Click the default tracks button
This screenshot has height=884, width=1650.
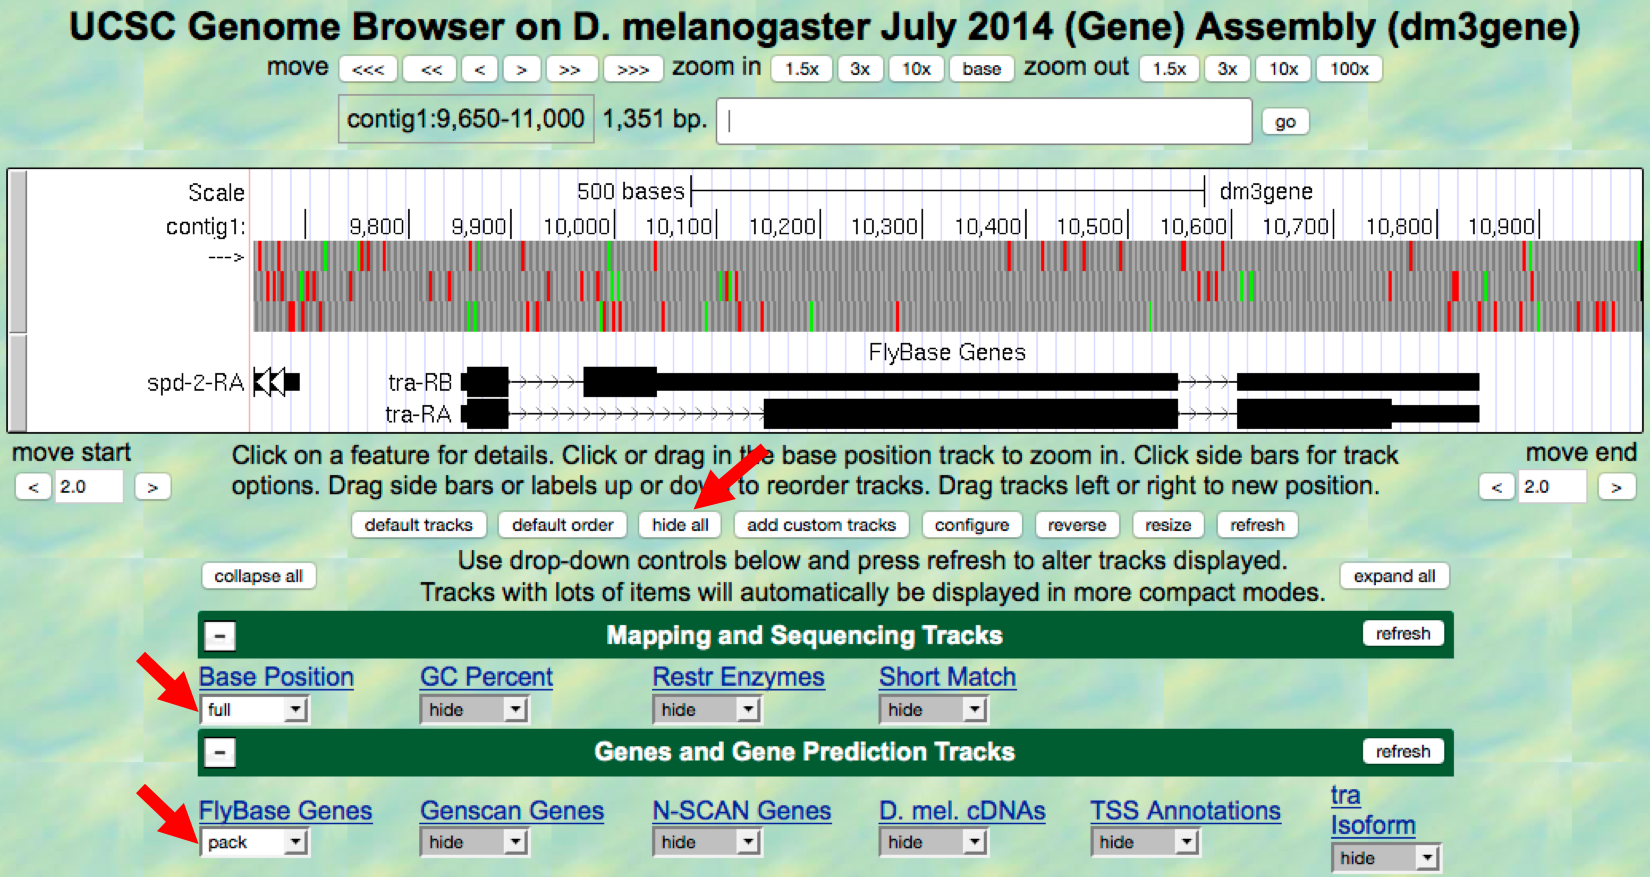pos(419,525)
